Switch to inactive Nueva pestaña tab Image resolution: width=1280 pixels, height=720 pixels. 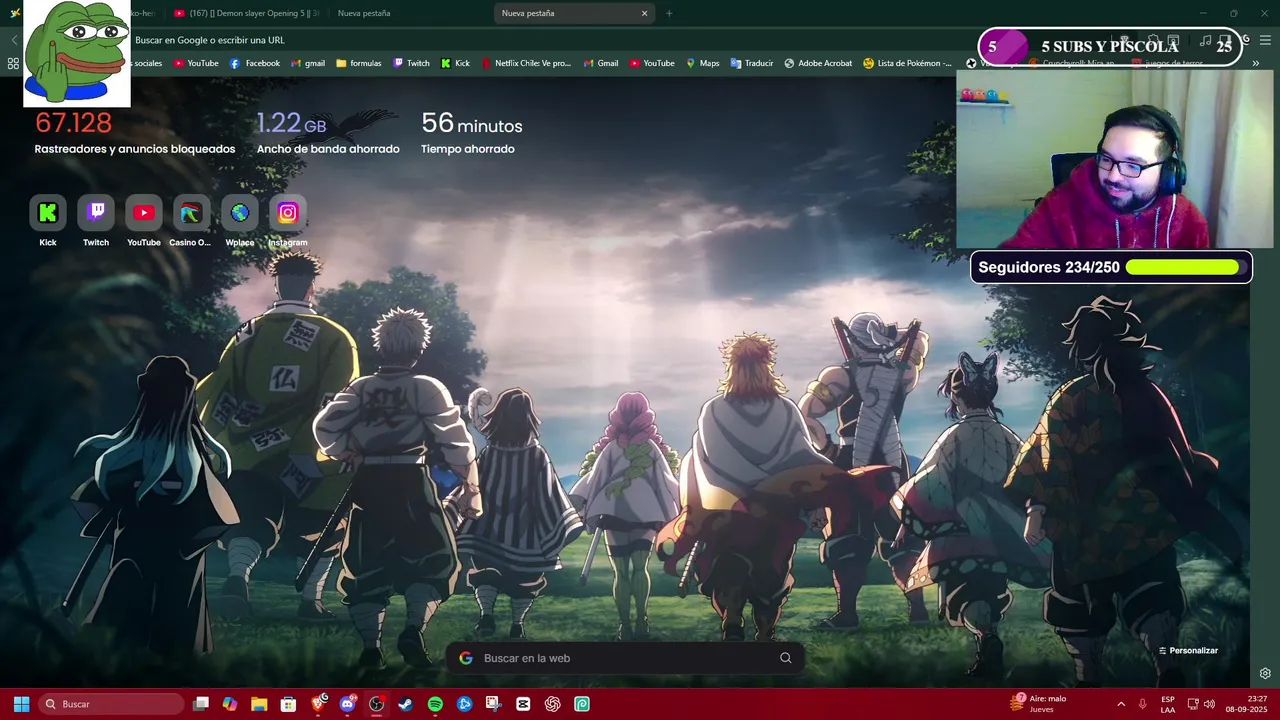pos(364,13)
